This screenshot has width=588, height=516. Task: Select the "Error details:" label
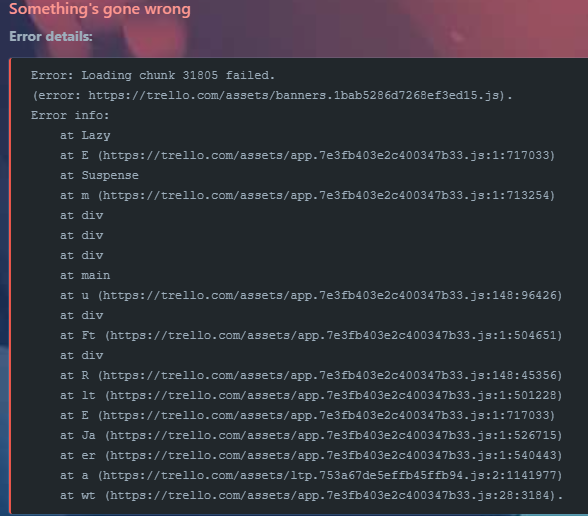(51, 36)
